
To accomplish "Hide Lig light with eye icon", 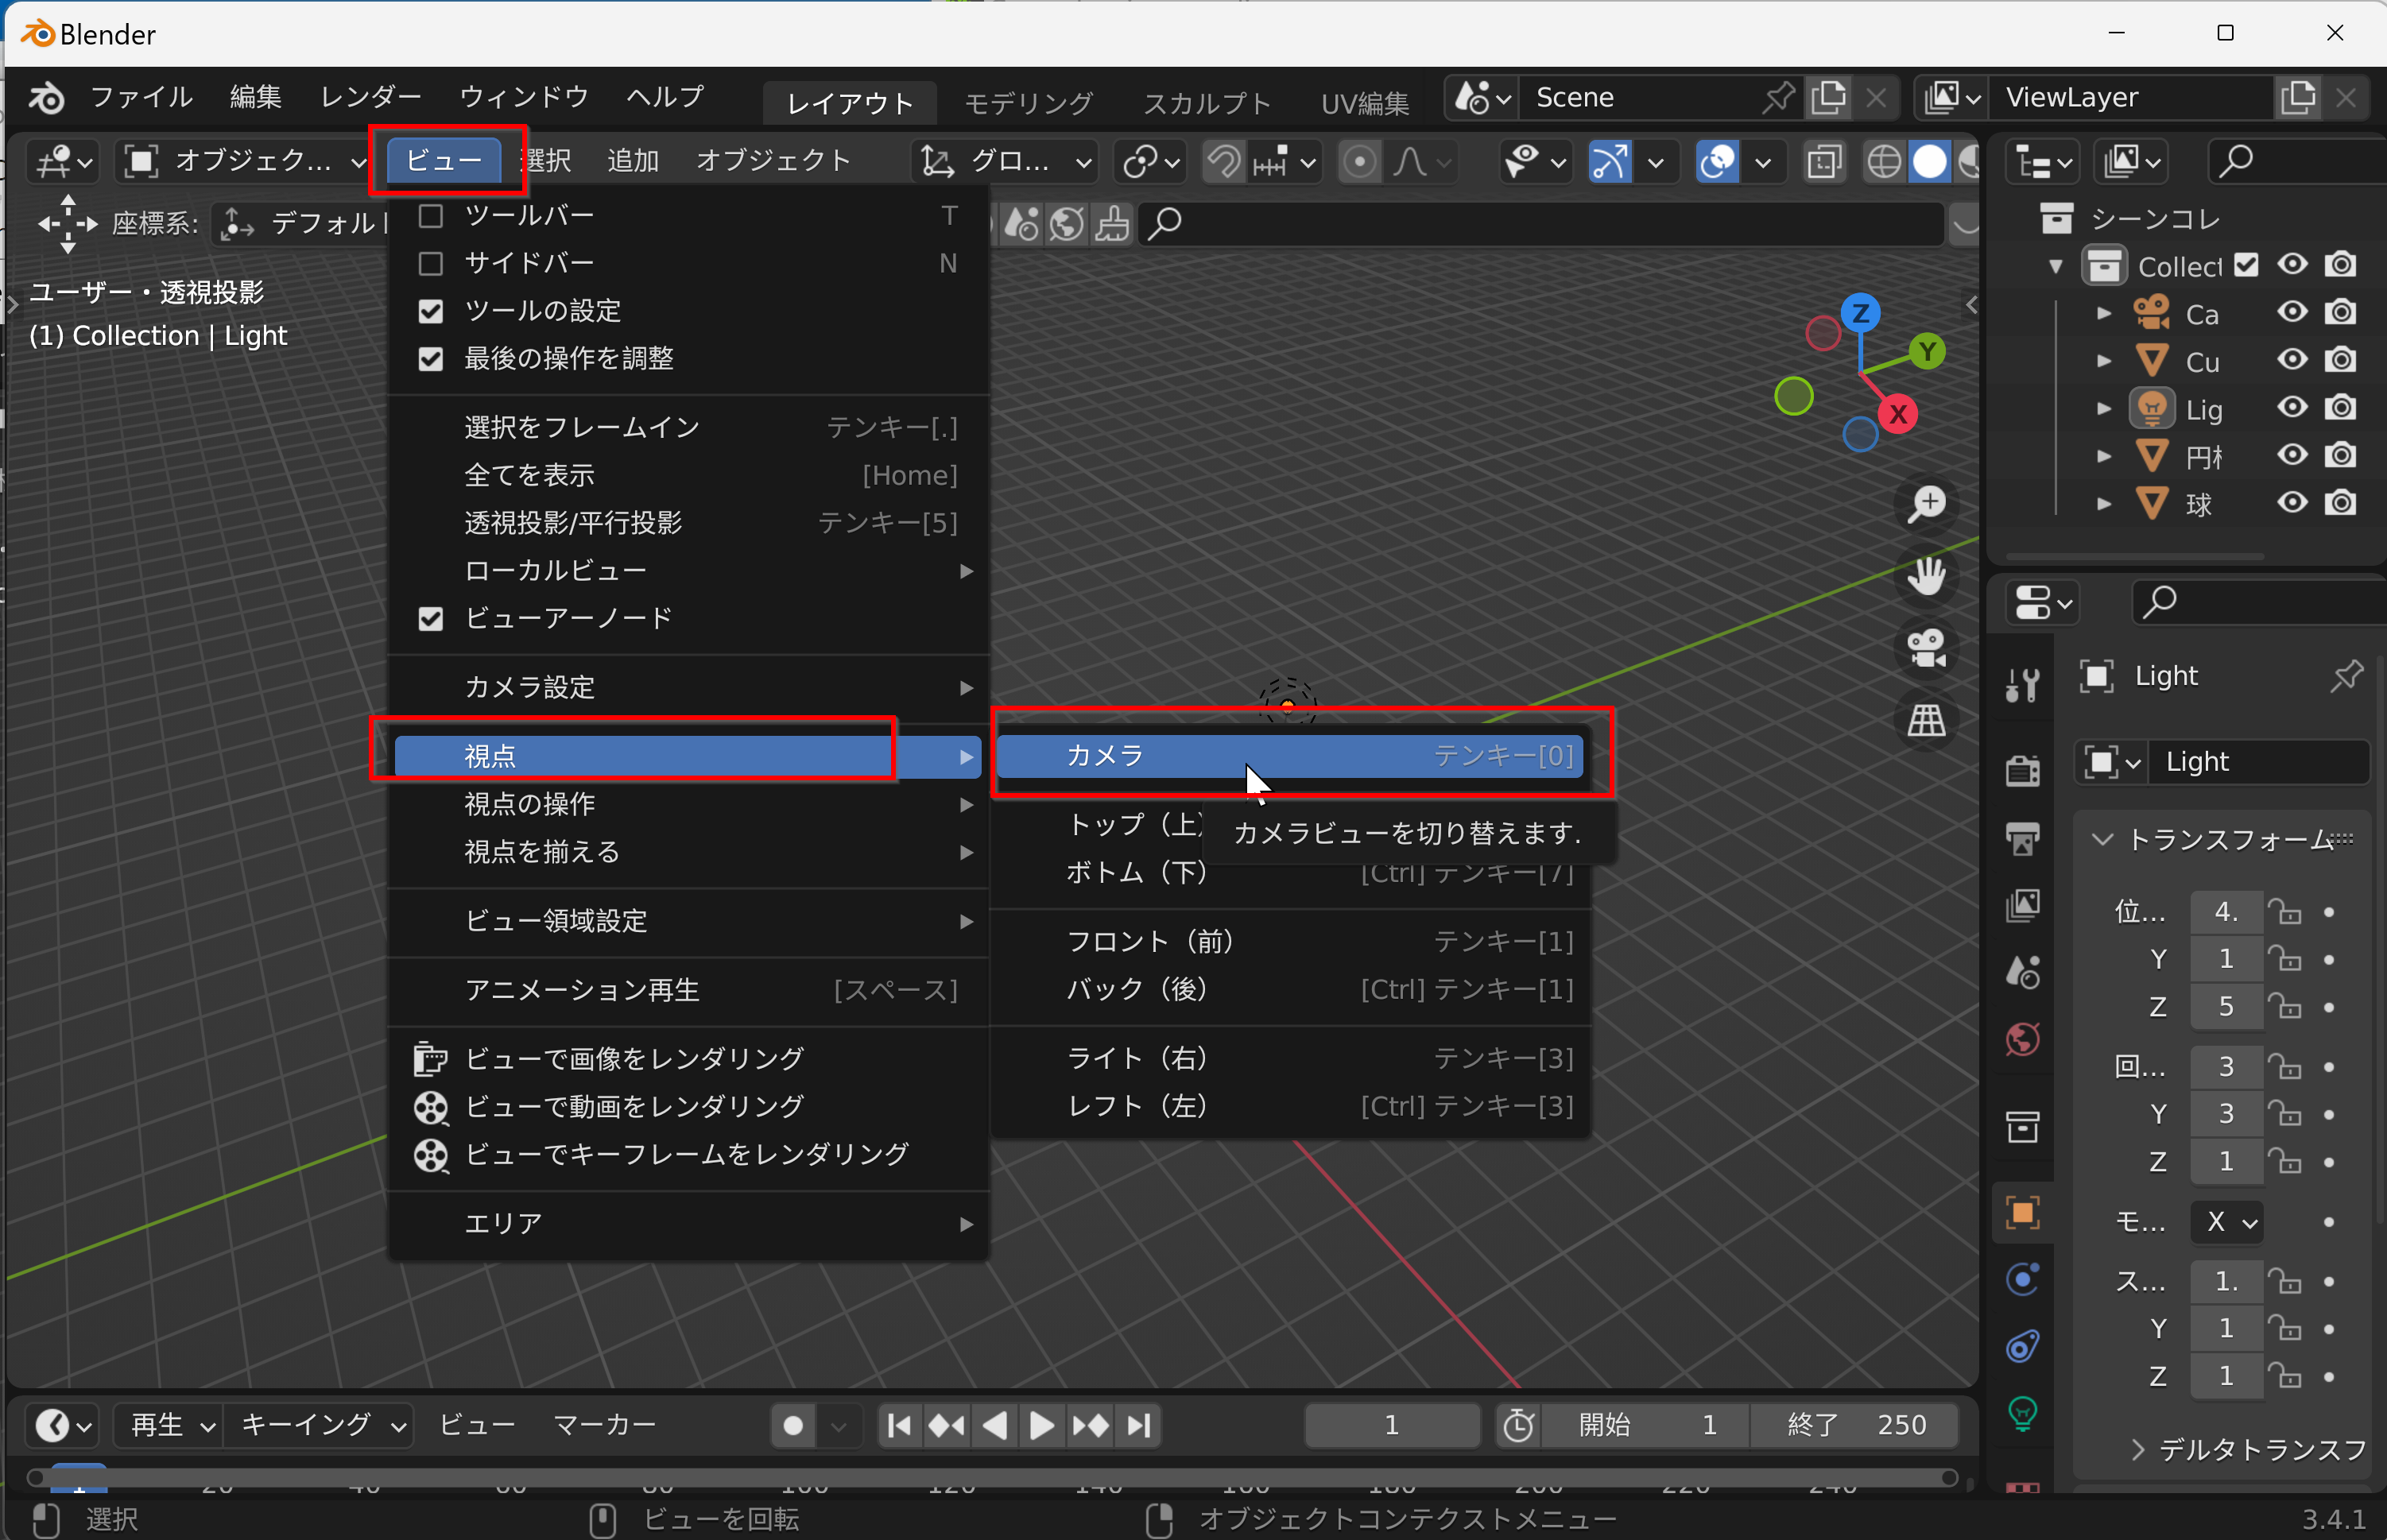I will tap(2292, 408).
